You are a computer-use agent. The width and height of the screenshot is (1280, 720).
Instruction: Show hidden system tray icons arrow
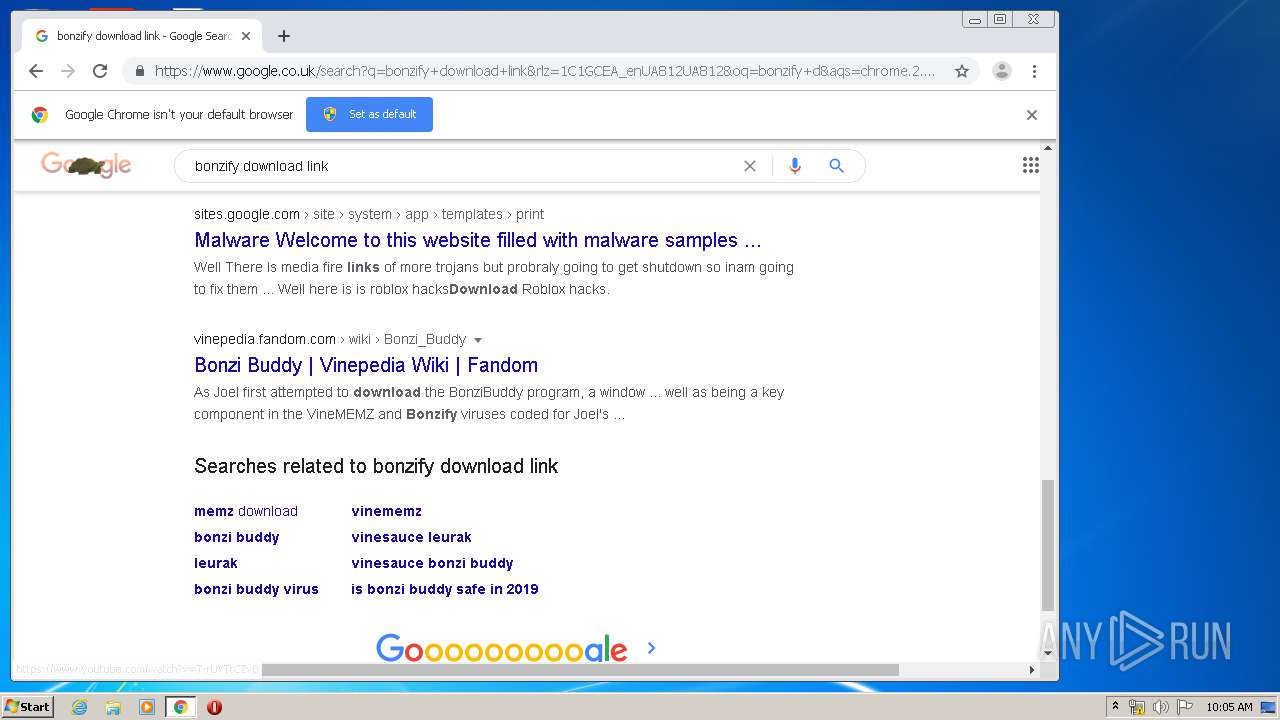(1115, 707)
